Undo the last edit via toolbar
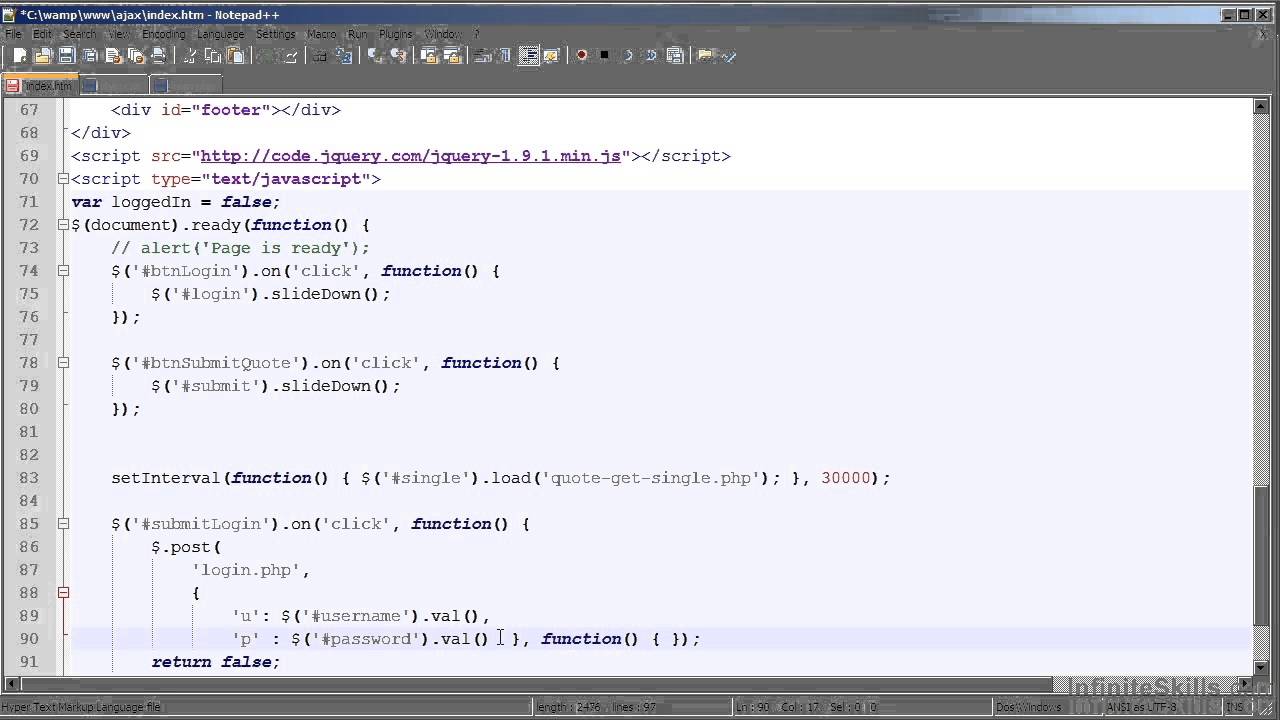 pyautogui.click(x=267, y=56)
